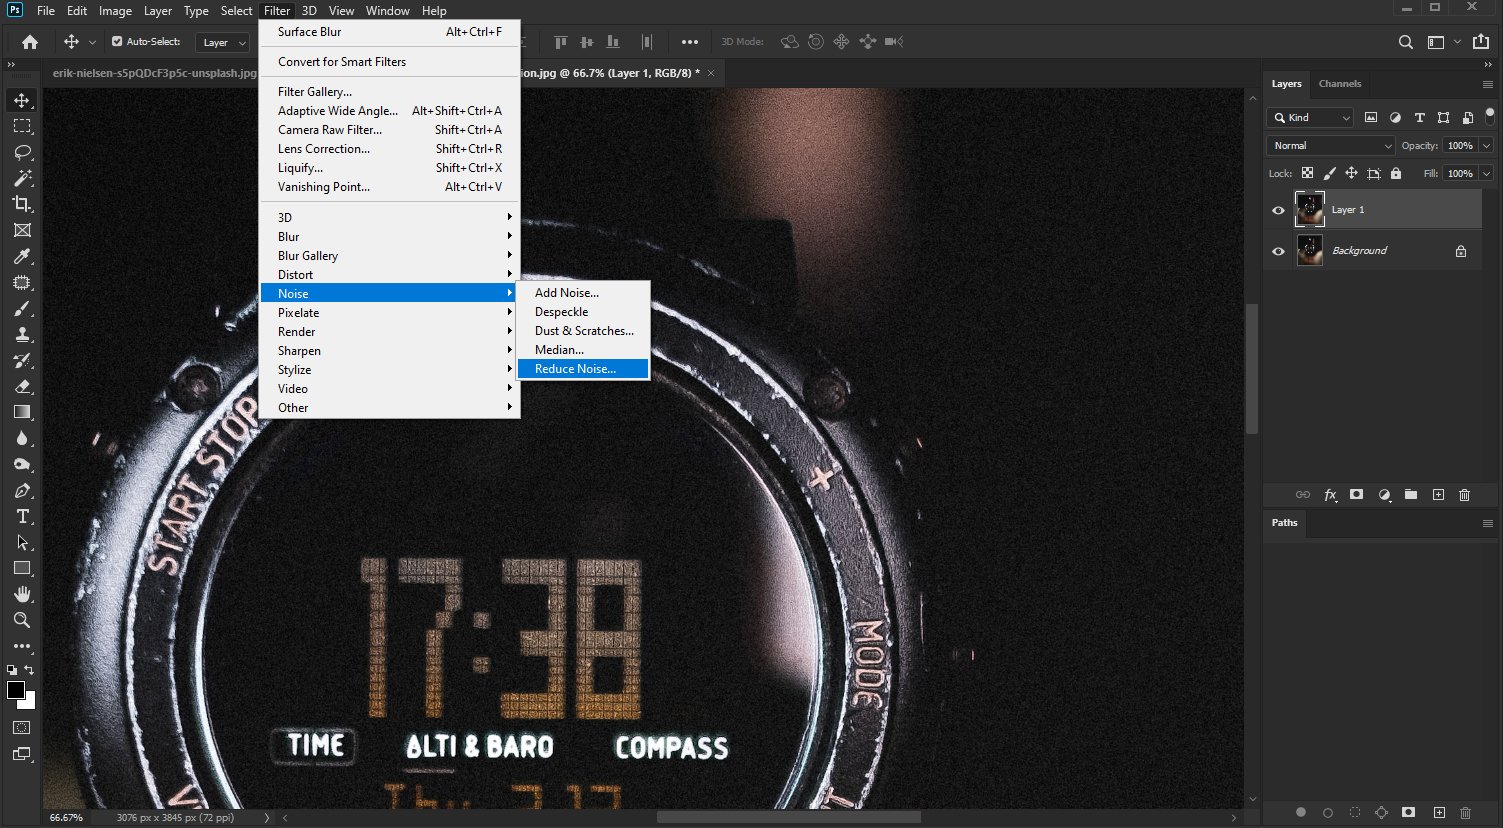This screenshot has height=828, width=1503.
Task: Select the Crop tool
Action: [x=22, y=204]
